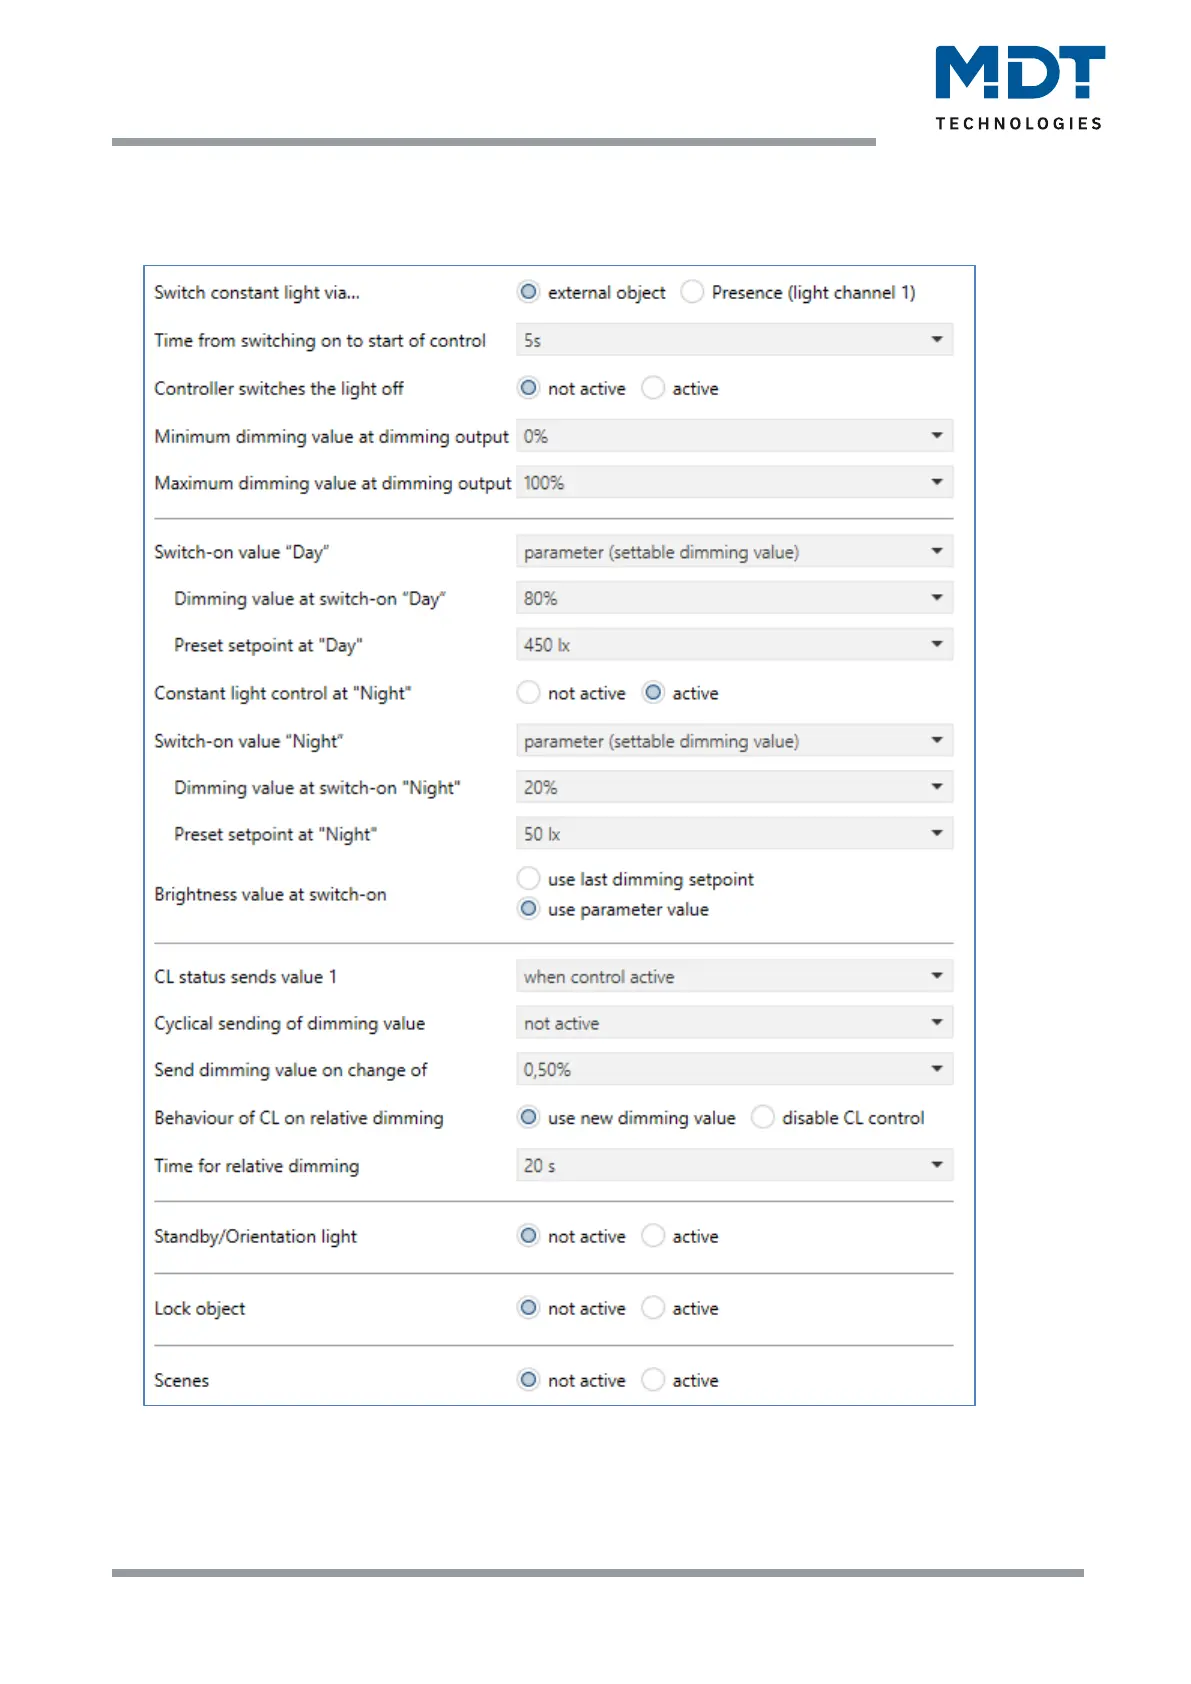Enable Standby/Orientation light active option
The height and width of the screenshot is (1684, 1191).
coord(653,1236)
